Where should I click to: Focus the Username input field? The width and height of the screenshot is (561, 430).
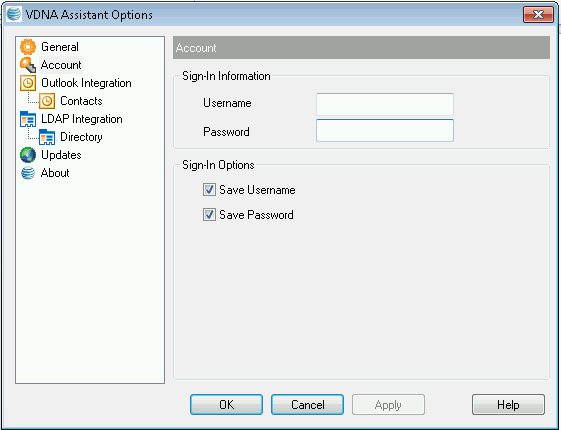tap(385, 104)
